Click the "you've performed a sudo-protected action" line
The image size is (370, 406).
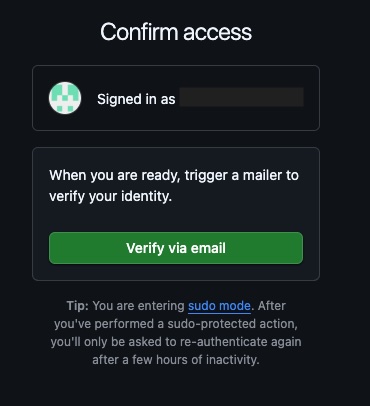click(176, 324)
